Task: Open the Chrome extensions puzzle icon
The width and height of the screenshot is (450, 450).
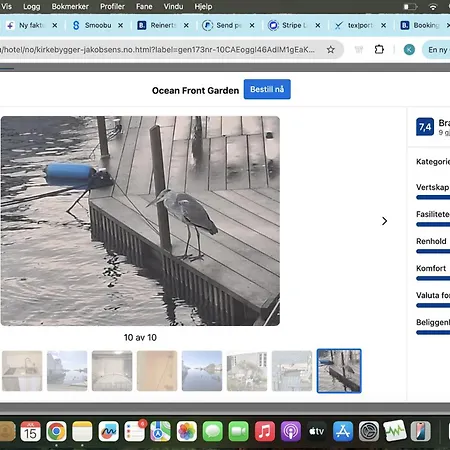Action: (x=379, y=50)
